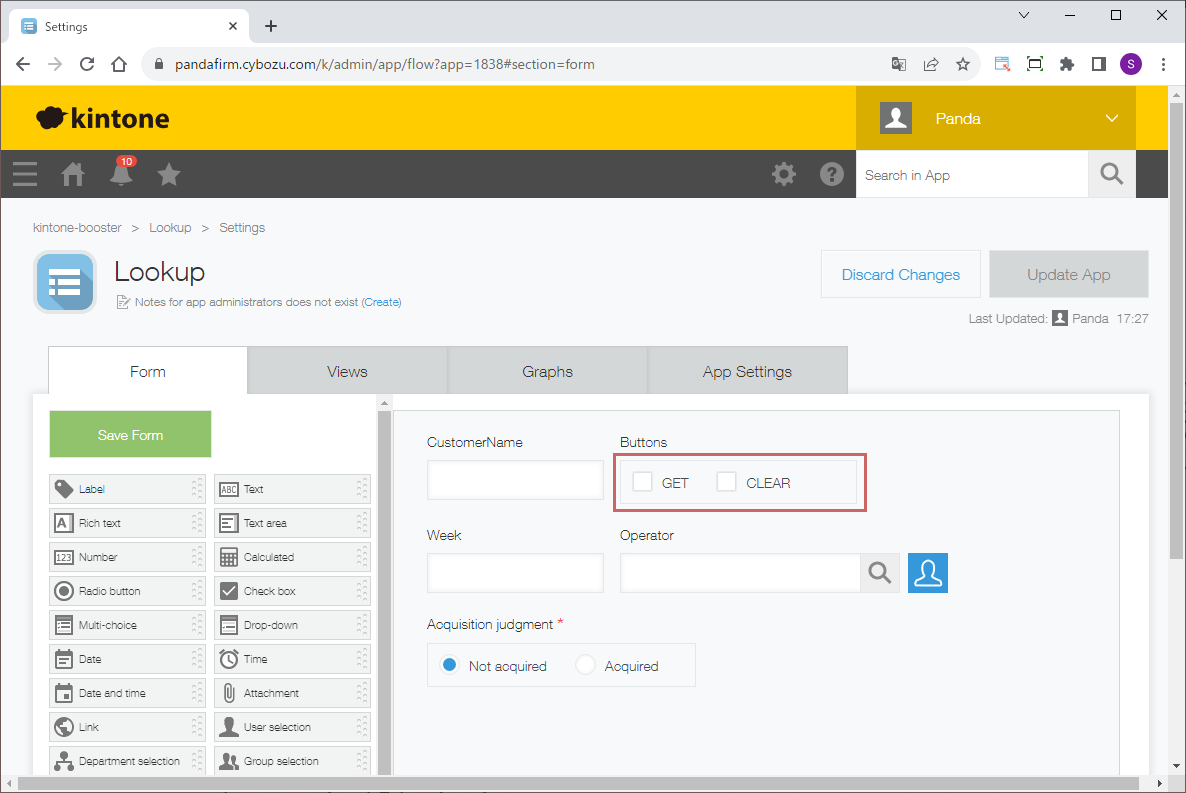Switch to the App Settings tab

[747, 372]
